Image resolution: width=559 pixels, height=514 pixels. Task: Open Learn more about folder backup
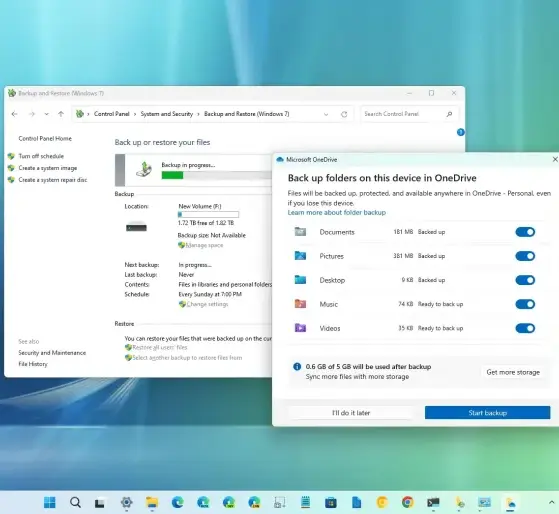[337, 213]
